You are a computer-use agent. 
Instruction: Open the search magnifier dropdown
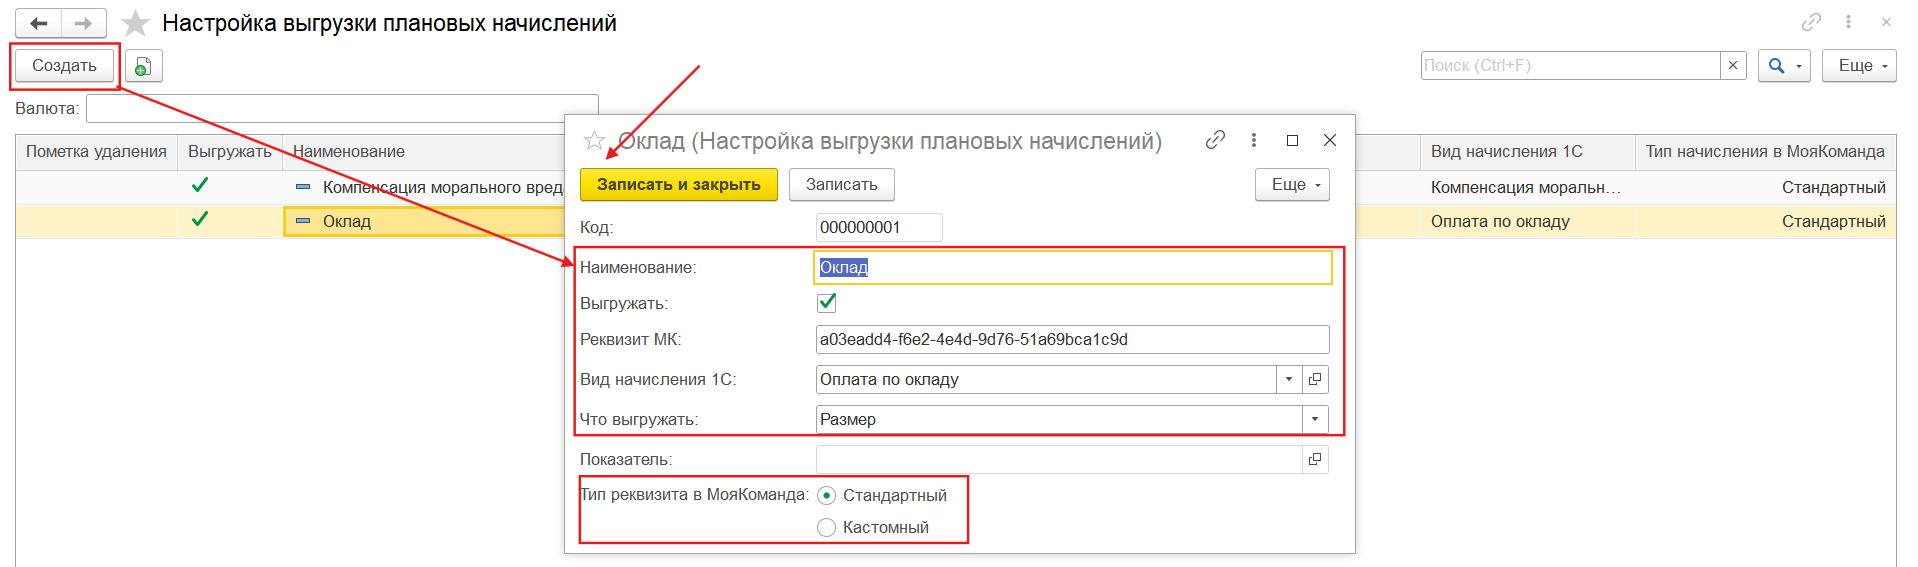[x=1783, y=65]
